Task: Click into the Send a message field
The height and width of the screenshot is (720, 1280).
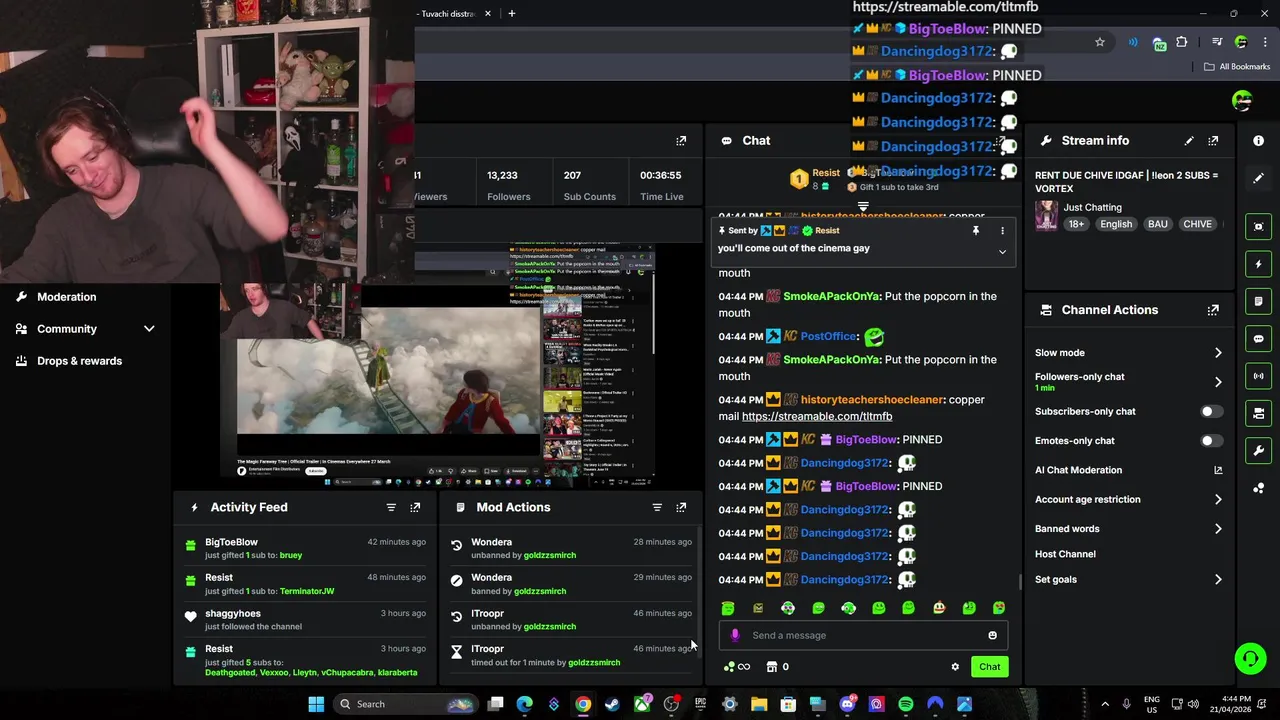Action: pyautogui.click(x=864, y=635)
